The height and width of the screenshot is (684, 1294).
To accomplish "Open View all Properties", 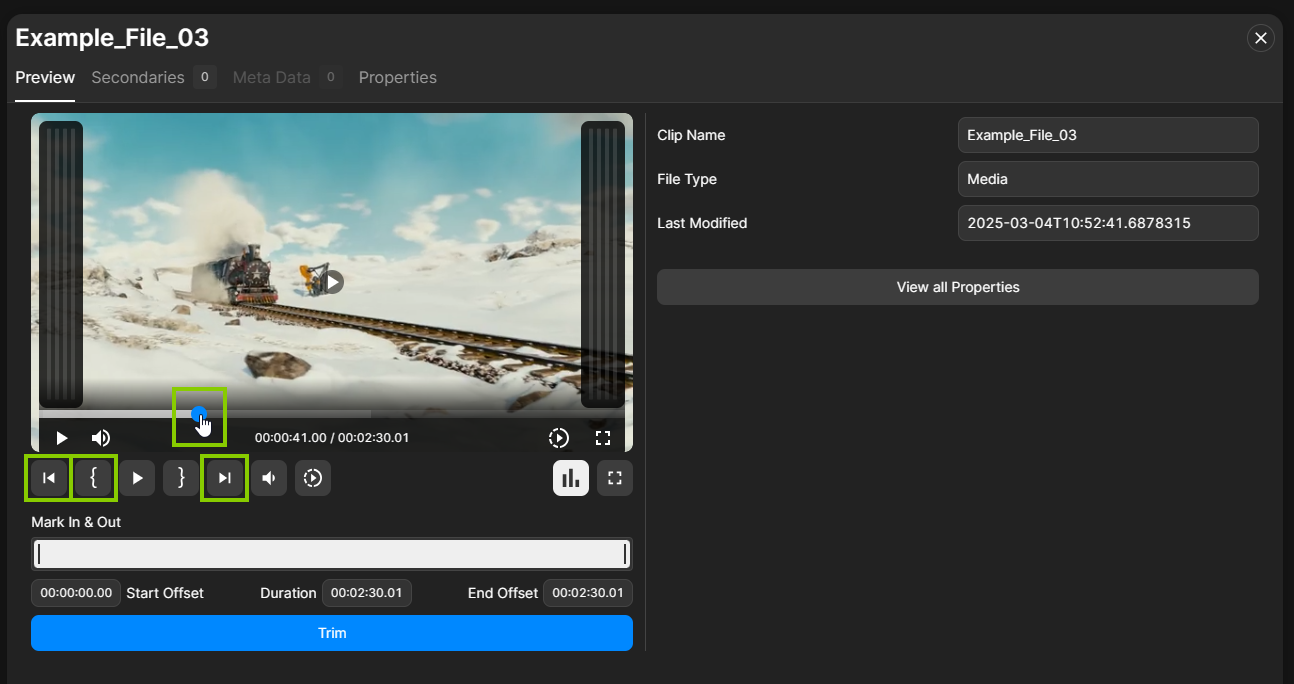I will 957,287.
